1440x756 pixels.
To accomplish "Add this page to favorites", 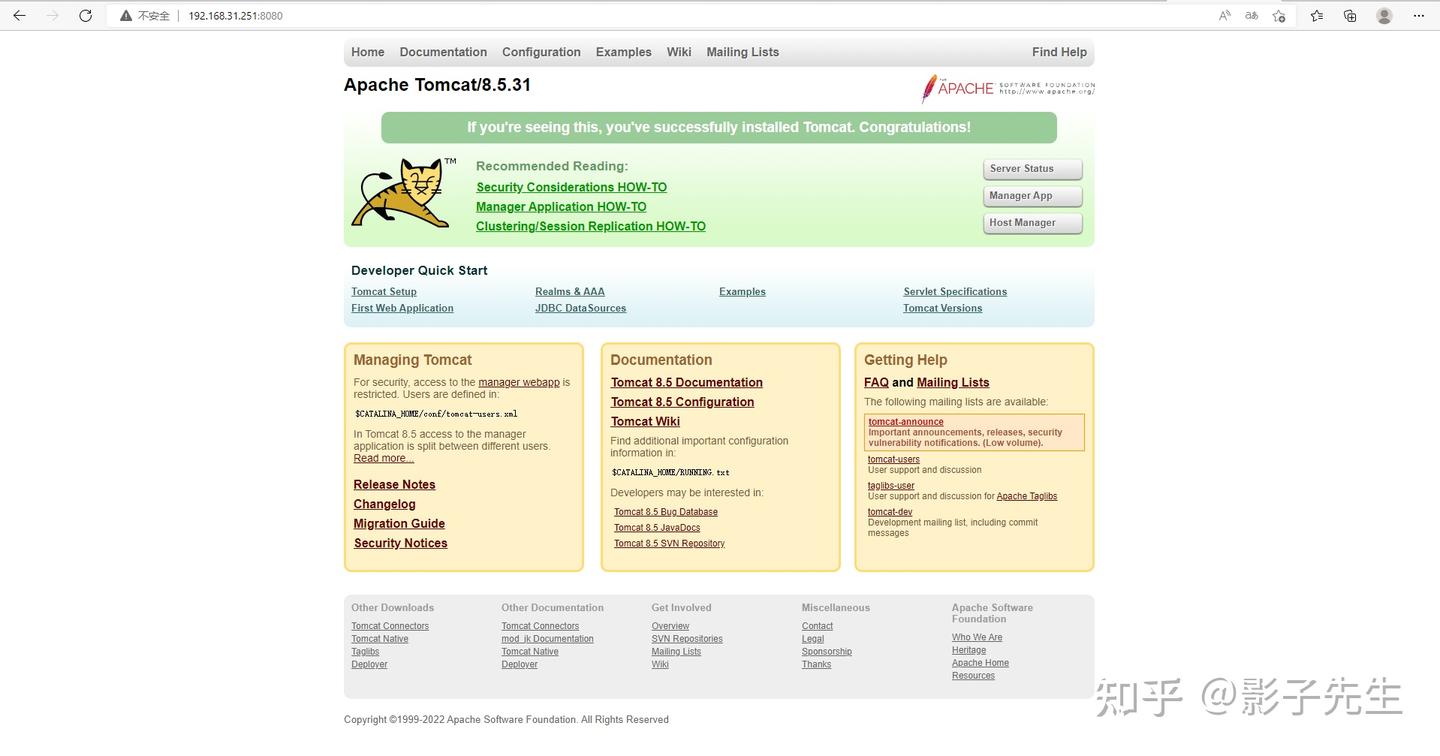I will click(1279, 15).
